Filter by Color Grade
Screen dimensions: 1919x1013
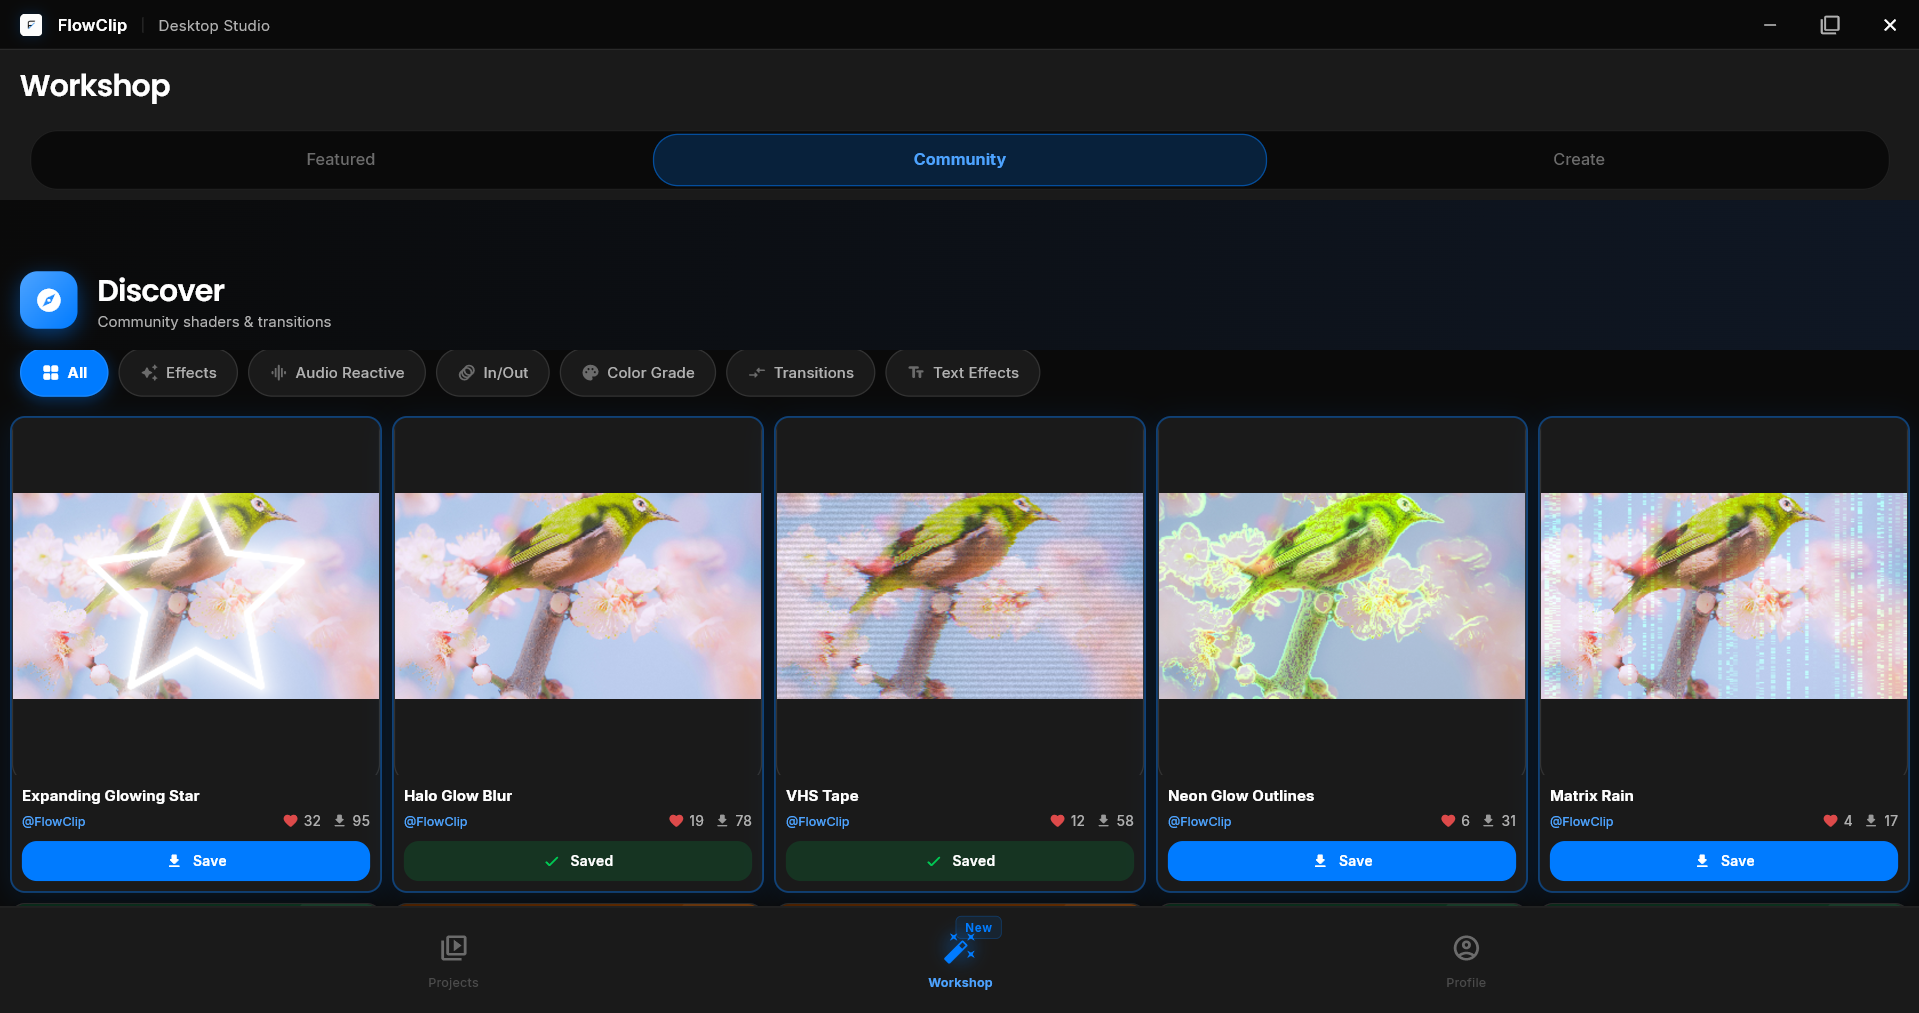638,373
